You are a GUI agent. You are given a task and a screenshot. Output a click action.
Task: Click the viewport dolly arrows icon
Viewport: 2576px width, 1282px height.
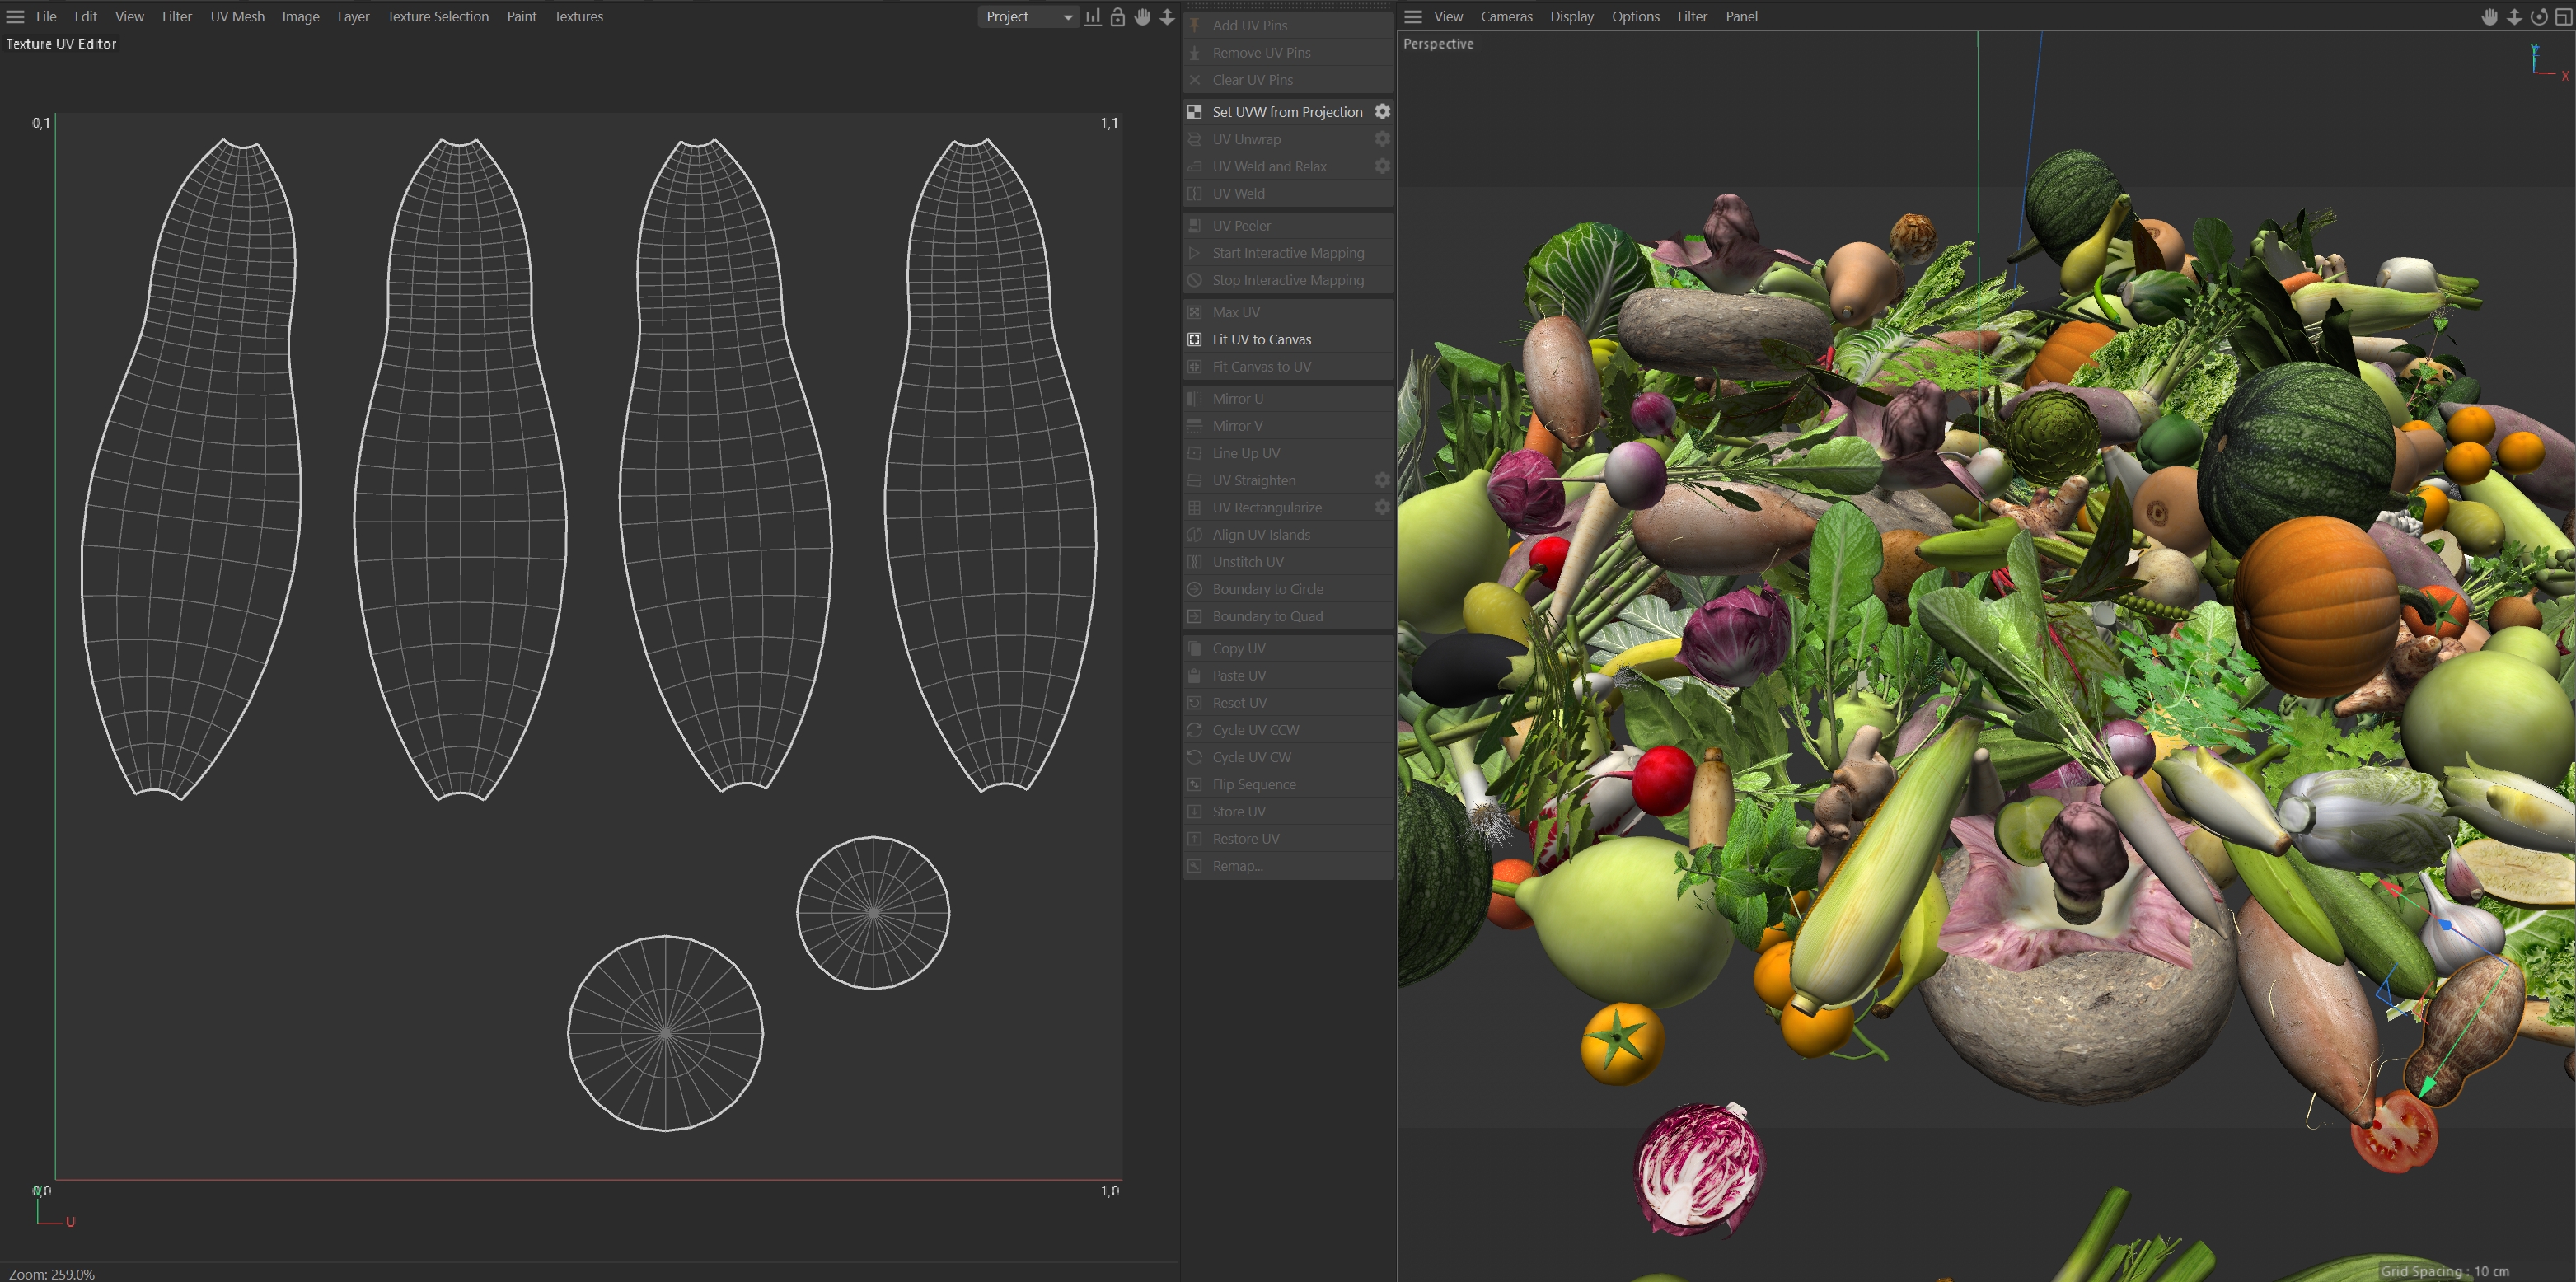coord(2514,17)
